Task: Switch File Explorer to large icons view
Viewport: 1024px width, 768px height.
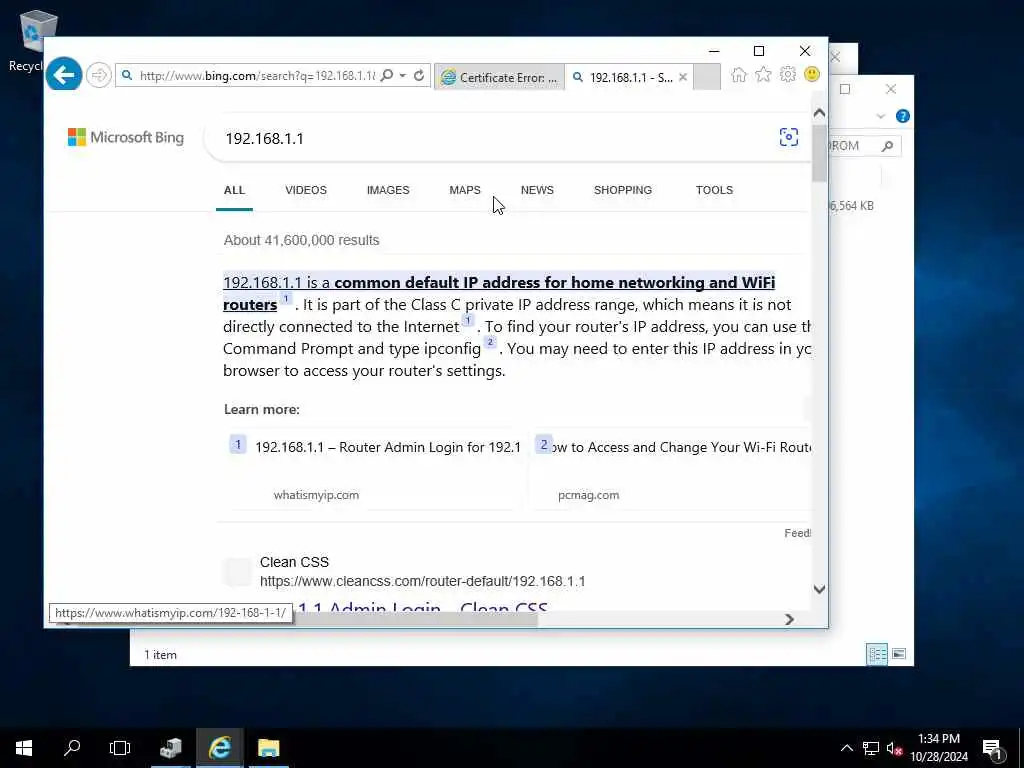Action: click(899, 654)
